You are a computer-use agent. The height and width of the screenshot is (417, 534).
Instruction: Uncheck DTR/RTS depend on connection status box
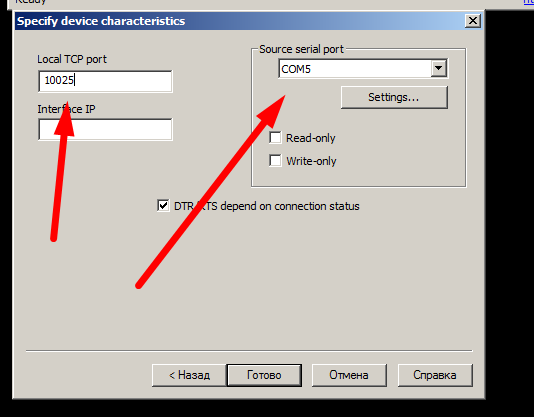click(x=163, y=206)
